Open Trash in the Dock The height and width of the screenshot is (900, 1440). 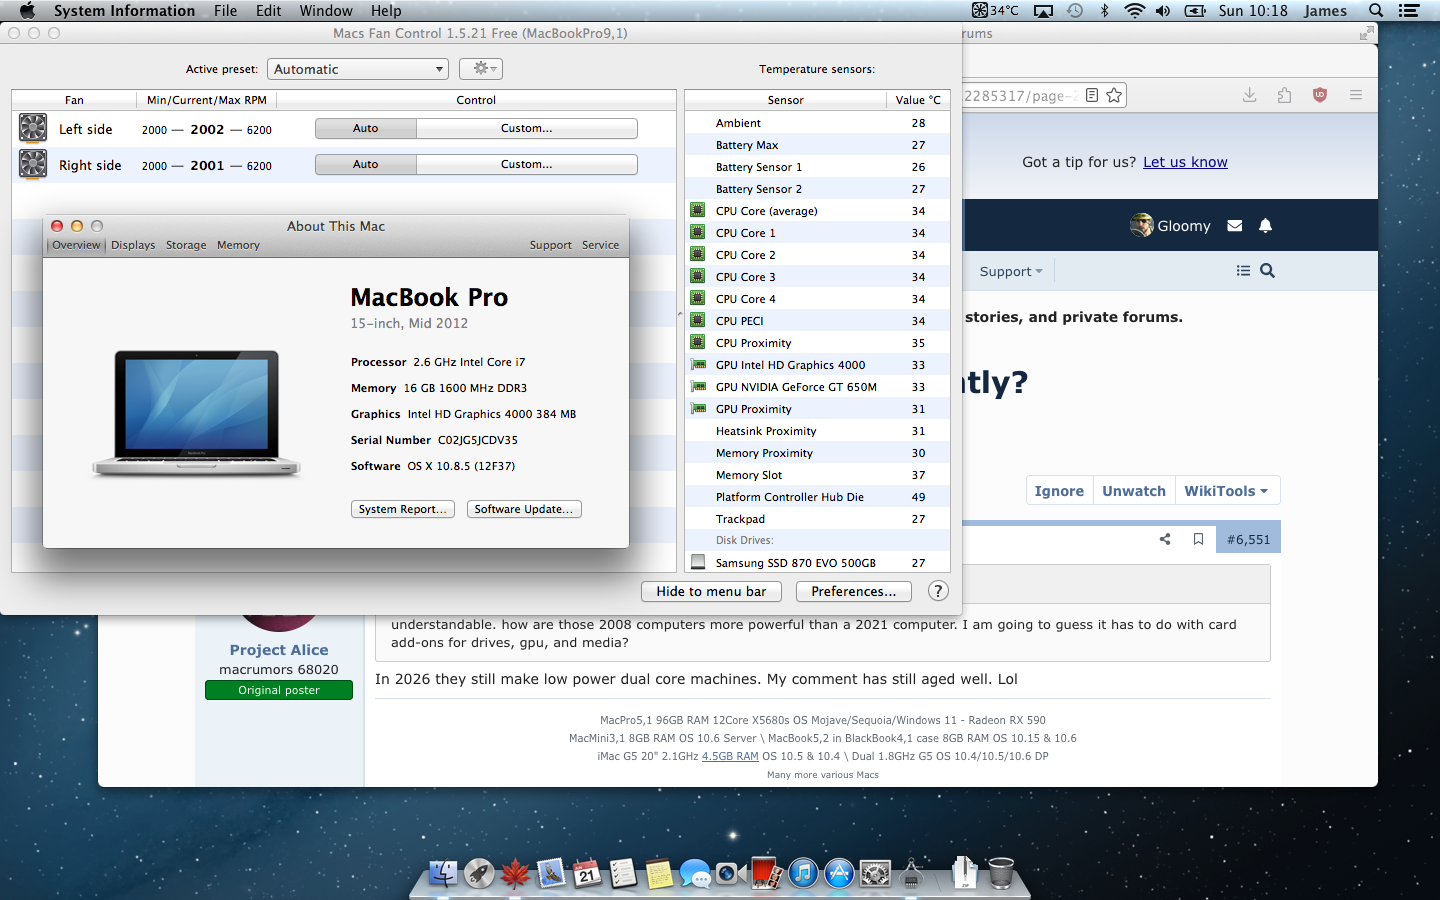tap(1001, 873)
